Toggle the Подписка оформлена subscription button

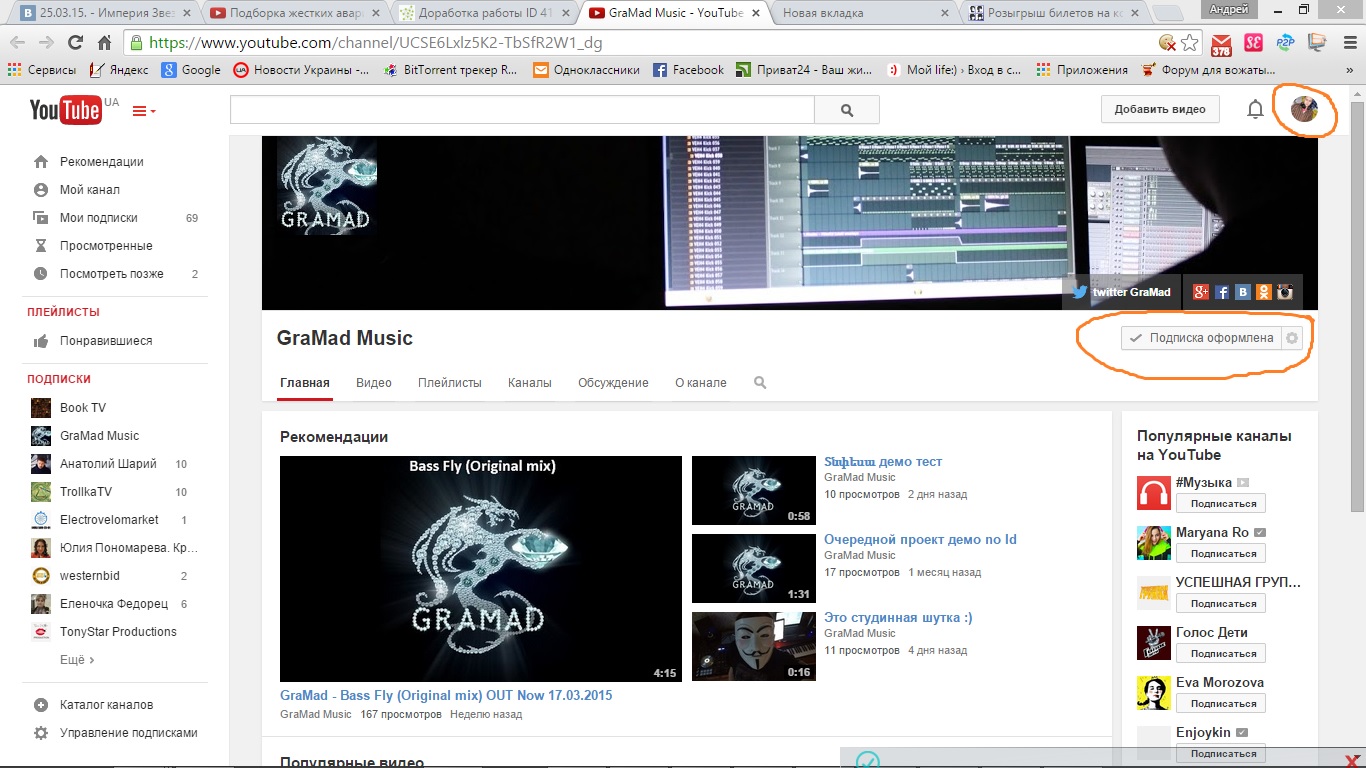point(1201,338)
